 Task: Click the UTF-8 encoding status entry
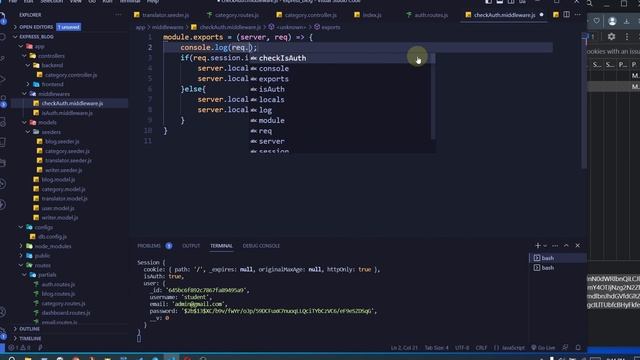click(x=462, y=348)
